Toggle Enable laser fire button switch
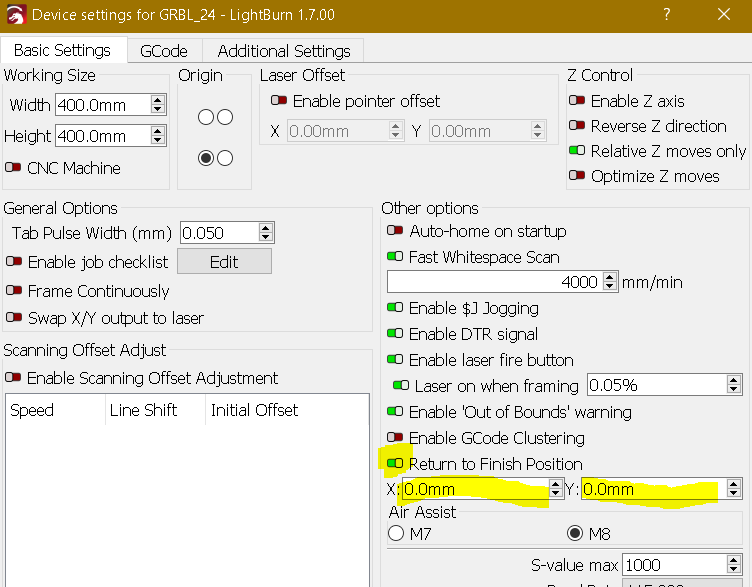Screen dimensions: 752x587 pos(395,359)
